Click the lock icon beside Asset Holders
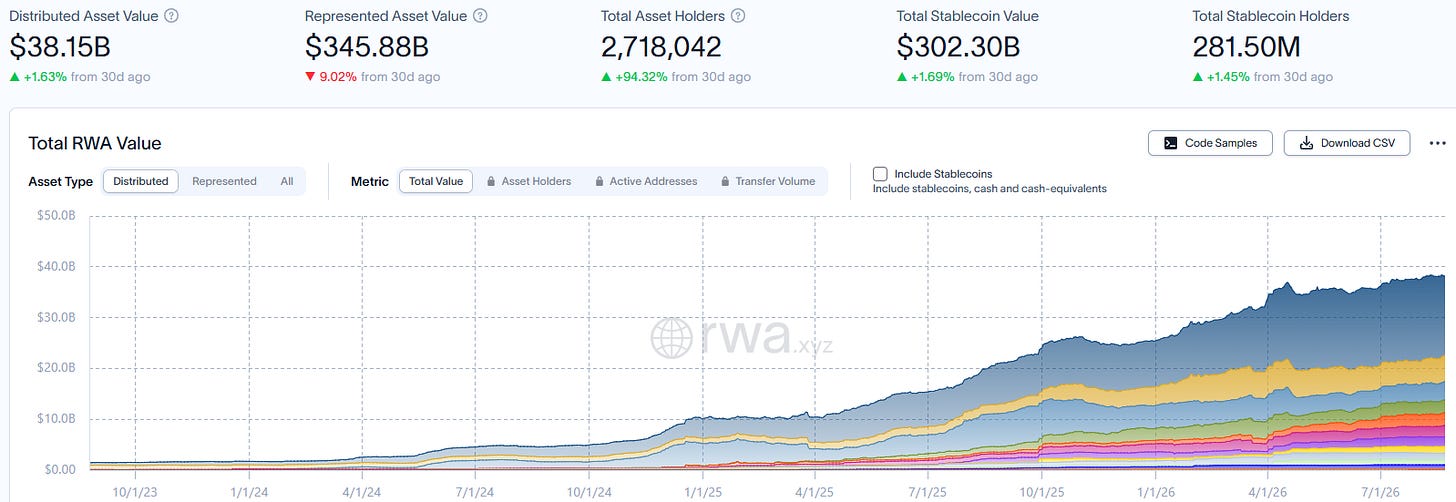This screenshot has height=502, width=1456. (x=491, y=182)
